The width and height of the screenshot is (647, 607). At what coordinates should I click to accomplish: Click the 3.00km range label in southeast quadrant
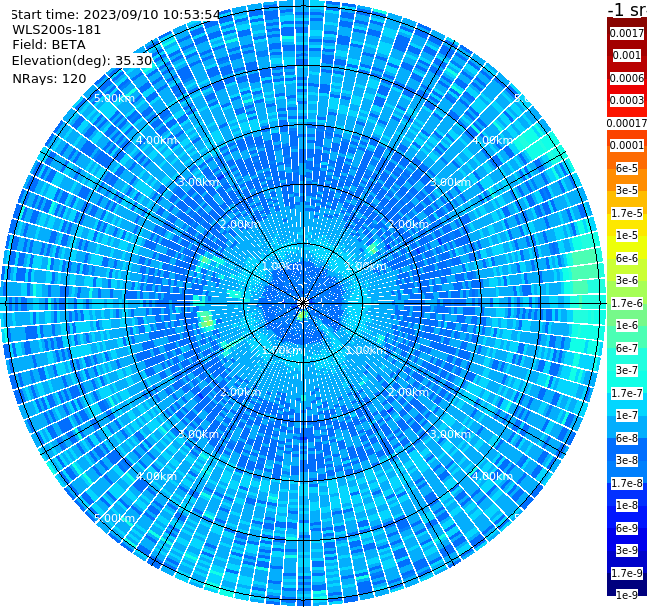pos(450,434)
